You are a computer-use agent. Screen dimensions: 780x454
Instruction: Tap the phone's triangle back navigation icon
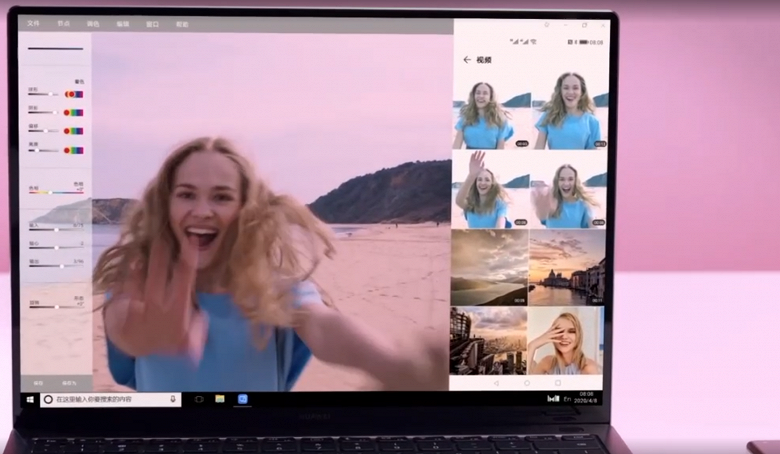tap(494, 382)
